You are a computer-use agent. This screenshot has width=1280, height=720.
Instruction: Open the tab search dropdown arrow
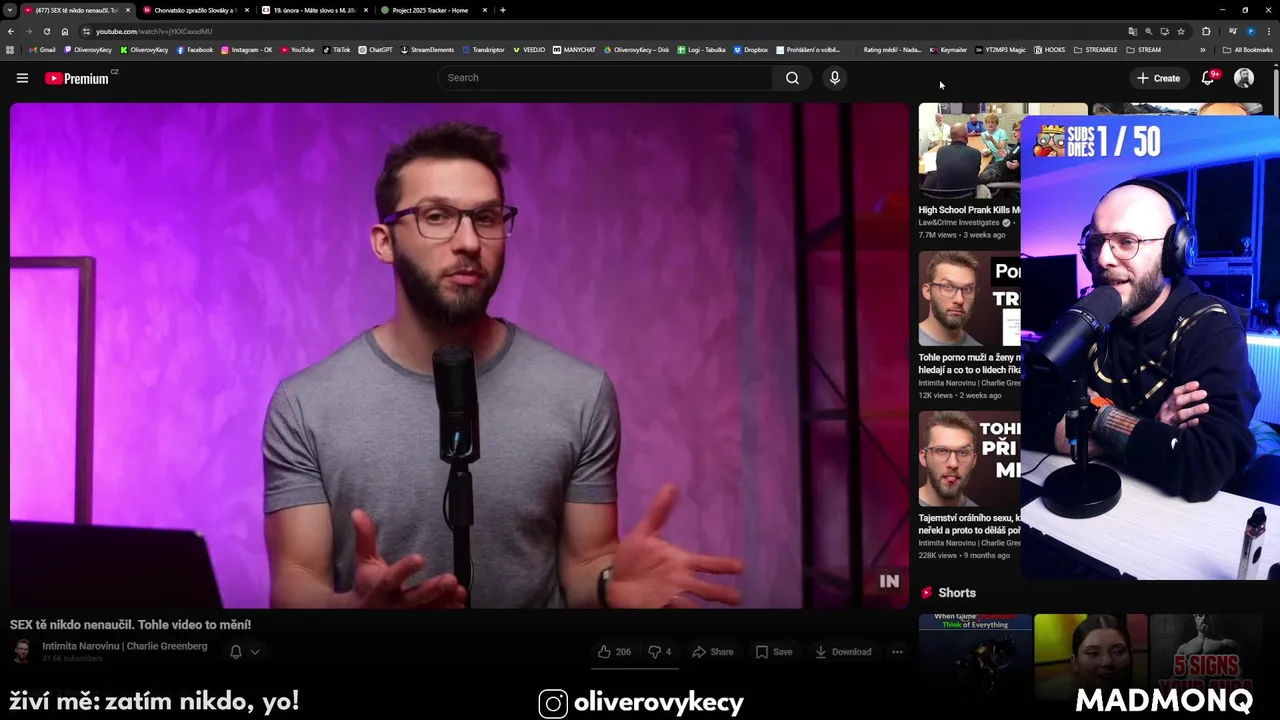[x=9, y=10]
